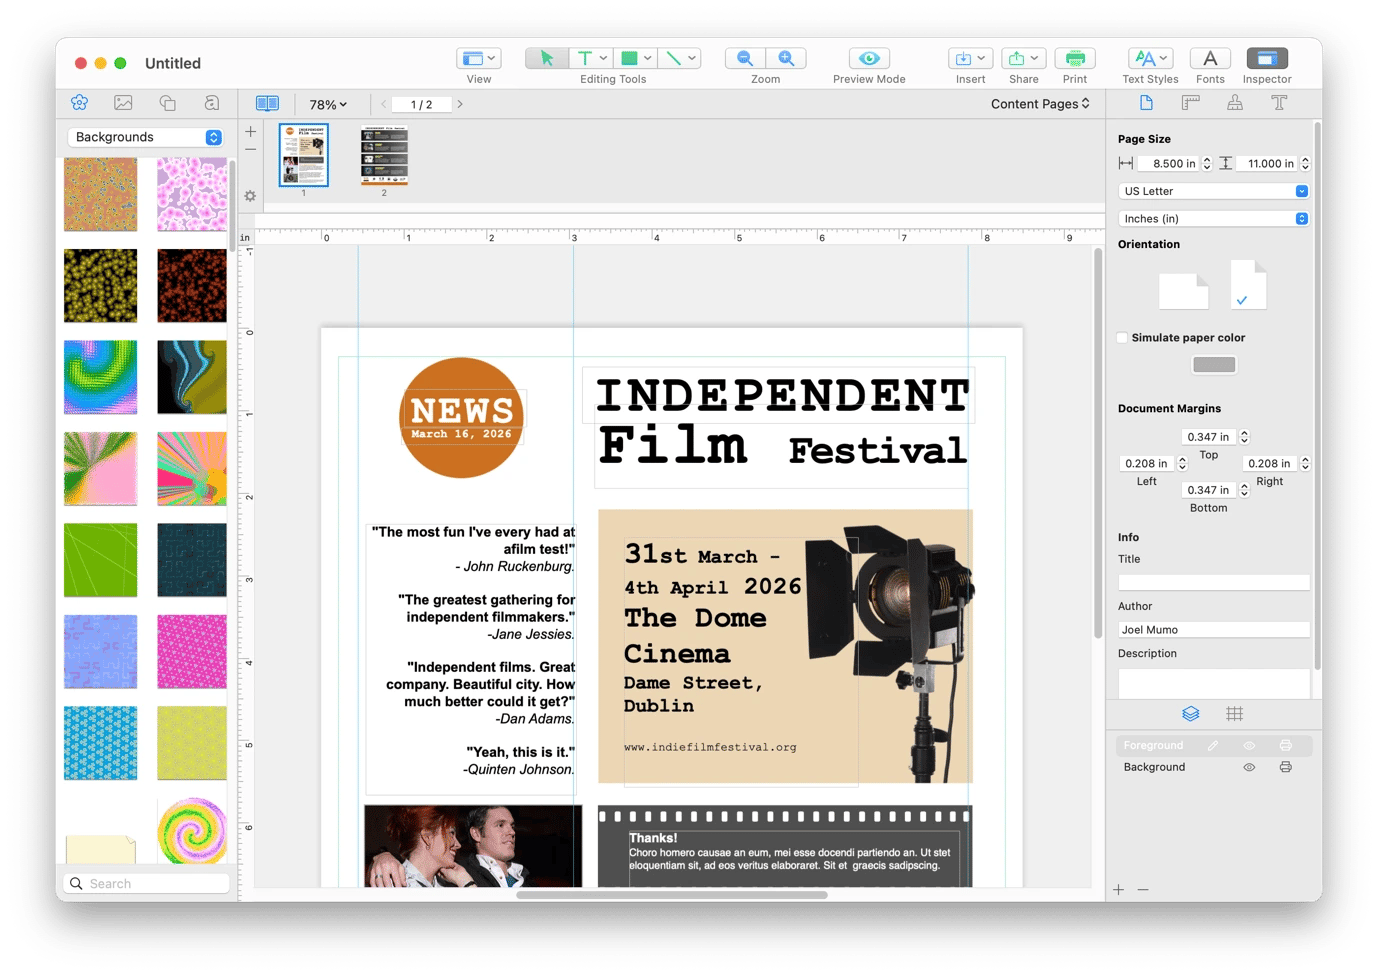
Task: Select the hot pink patterned background
Action: point(192,652)
